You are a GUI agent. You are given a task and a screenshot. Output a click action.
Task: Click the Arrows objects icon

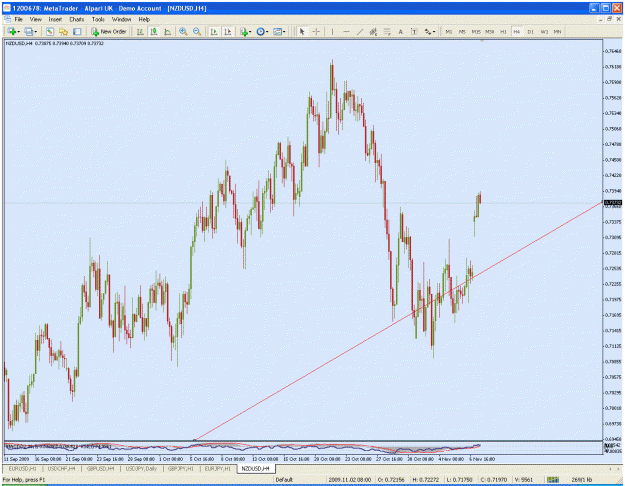428,31
